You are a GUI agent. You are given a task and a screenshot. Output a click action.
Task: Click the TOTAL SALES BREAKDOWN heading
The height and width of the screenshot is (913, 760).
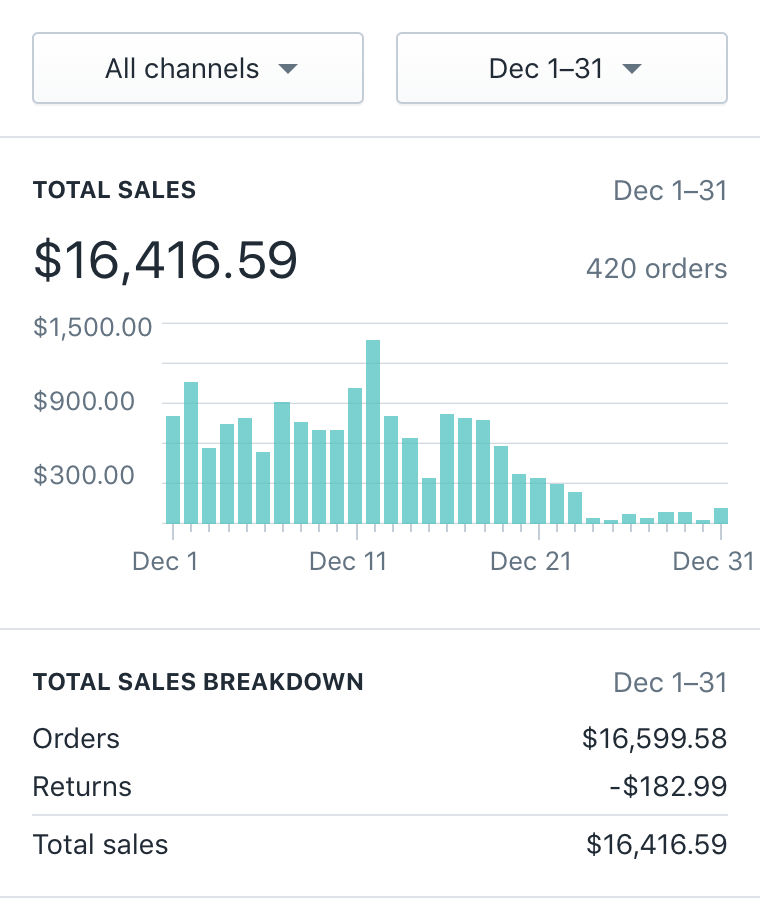[x=198, y=682]
